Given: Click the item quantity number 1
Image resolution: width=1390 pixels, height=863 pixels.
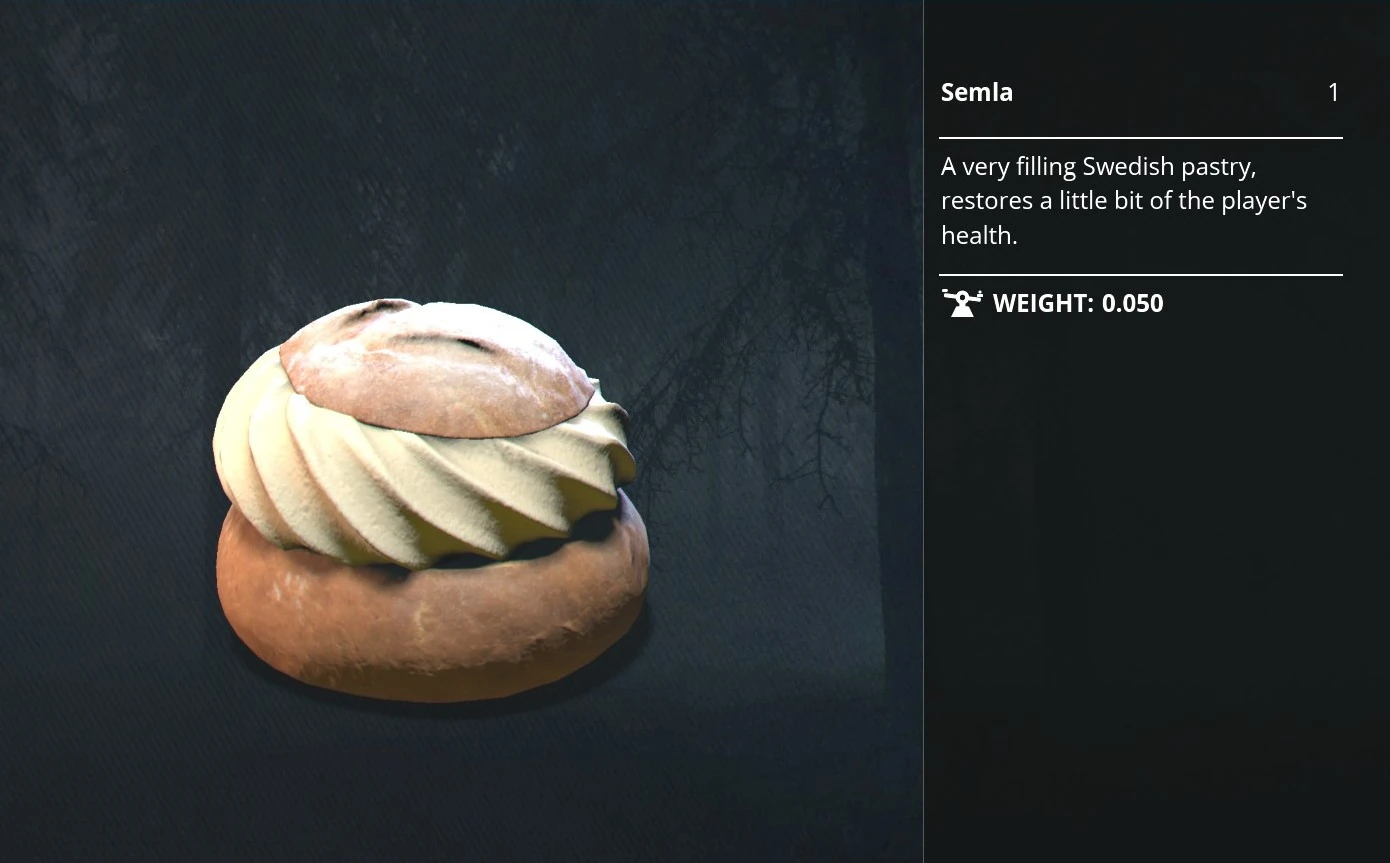Looking at the screenshot, I should click(1333, 92).
